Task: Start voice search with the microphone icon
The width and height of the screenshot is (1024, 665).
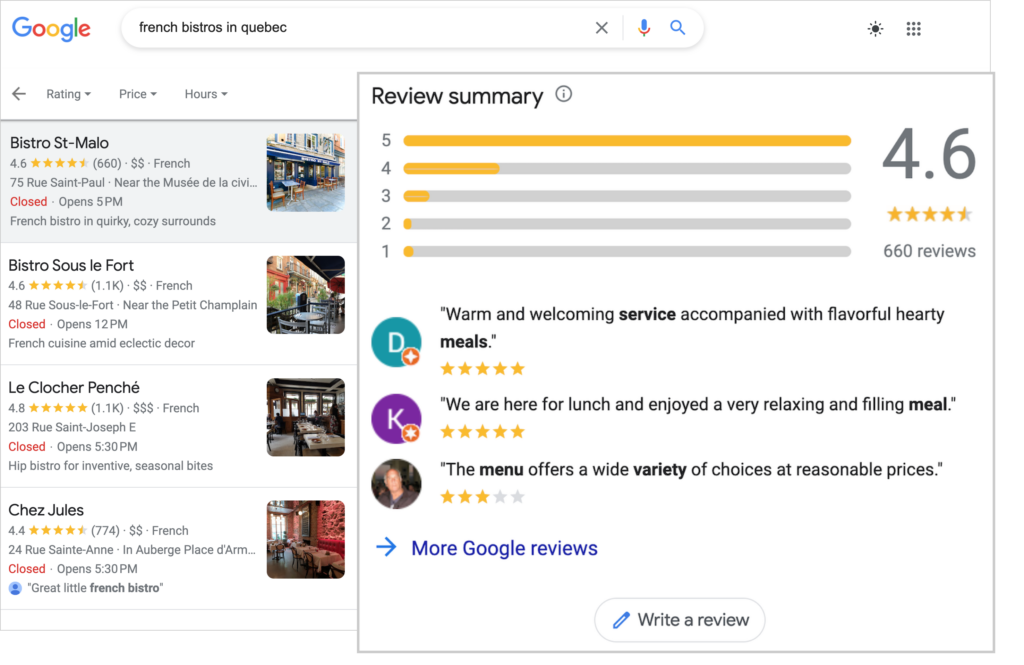Action: tap(644, 27)
